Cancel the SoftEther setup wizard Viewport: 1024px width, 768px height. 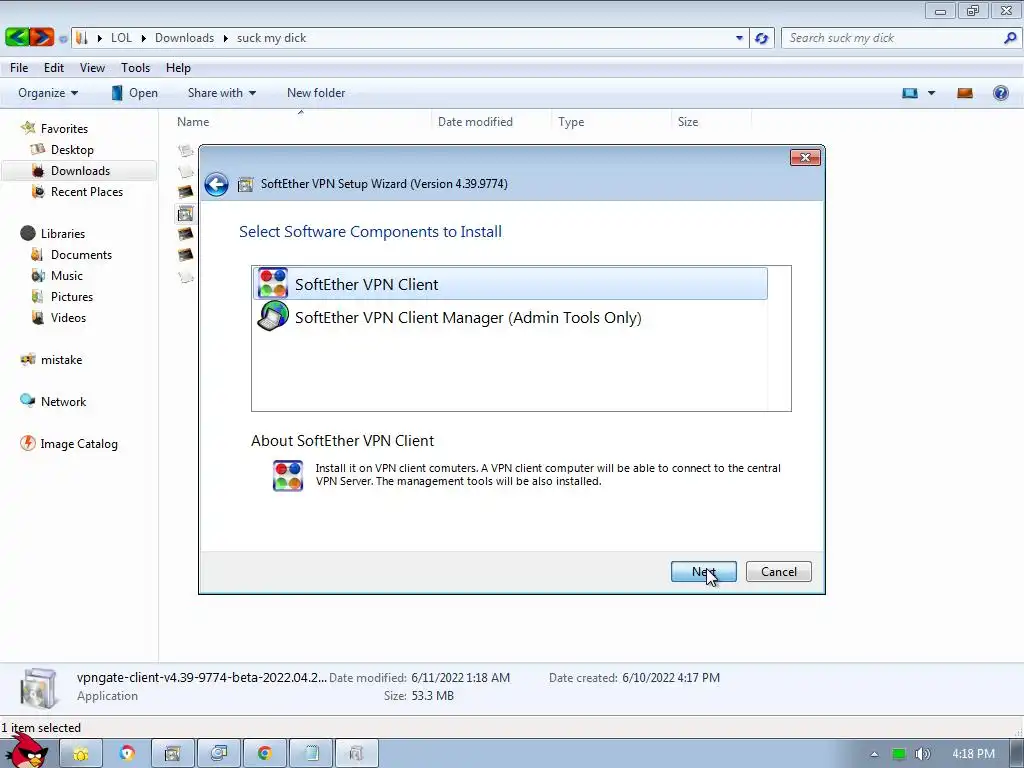(x=778, y=571)
